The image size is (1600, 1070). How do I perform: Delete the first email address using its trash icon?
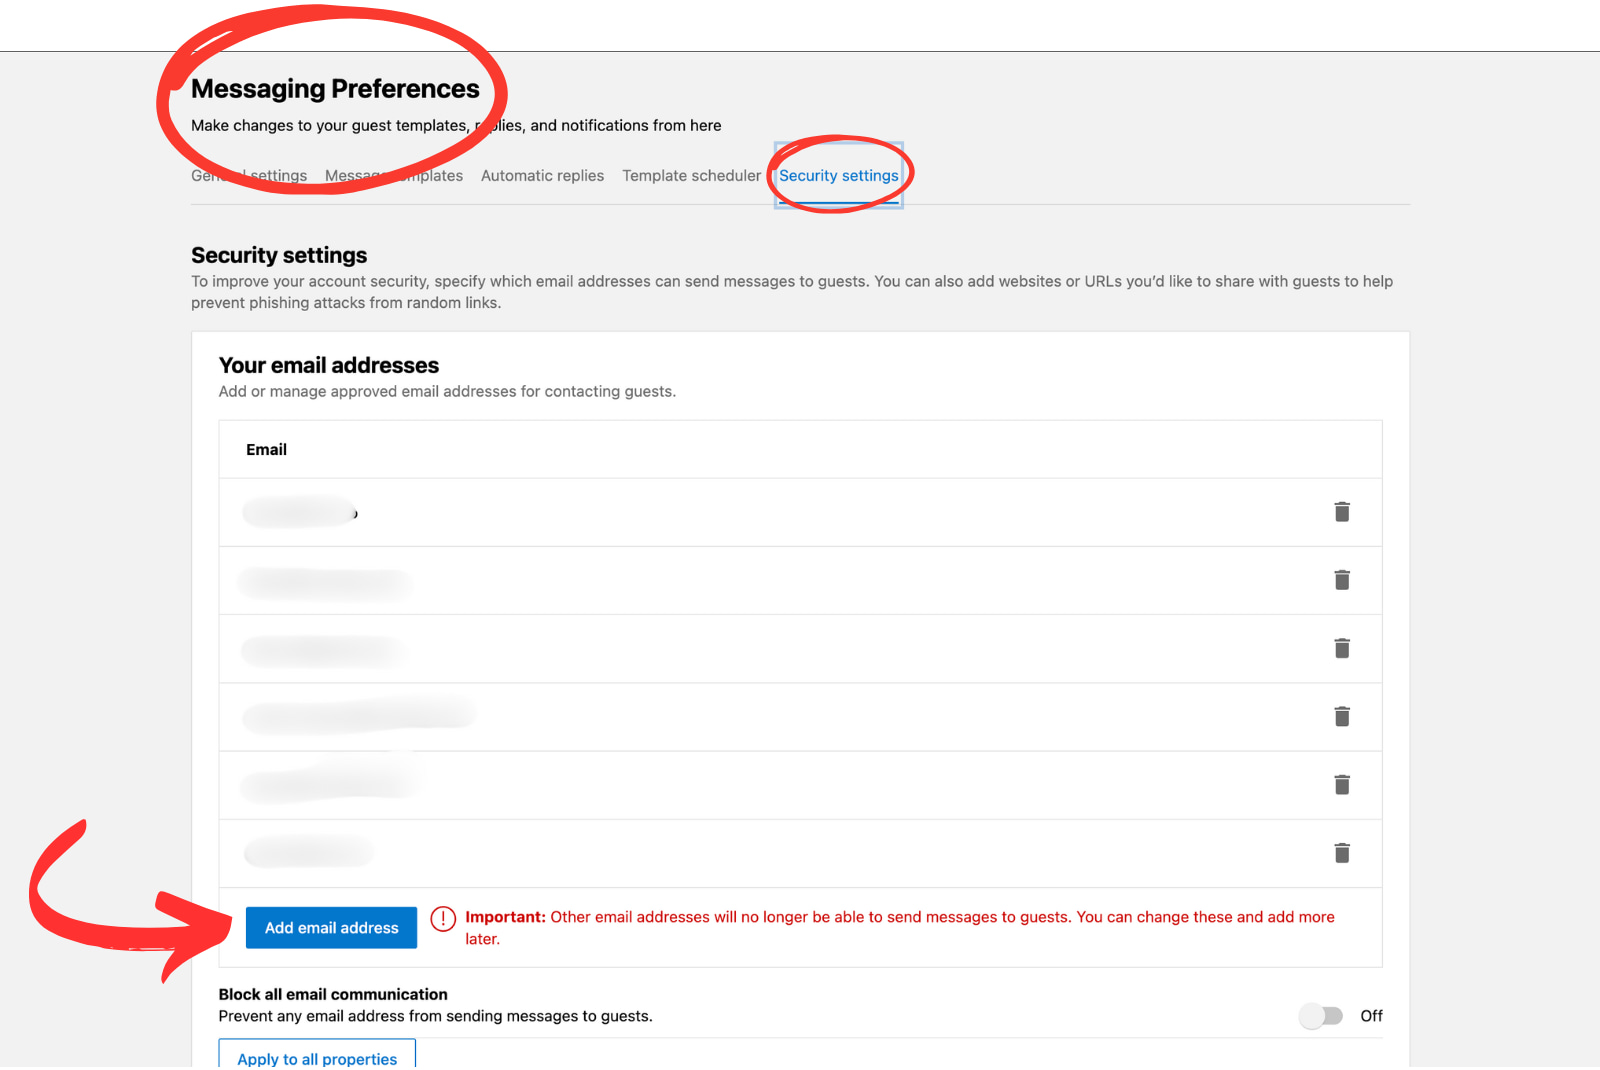(1341, 511)
